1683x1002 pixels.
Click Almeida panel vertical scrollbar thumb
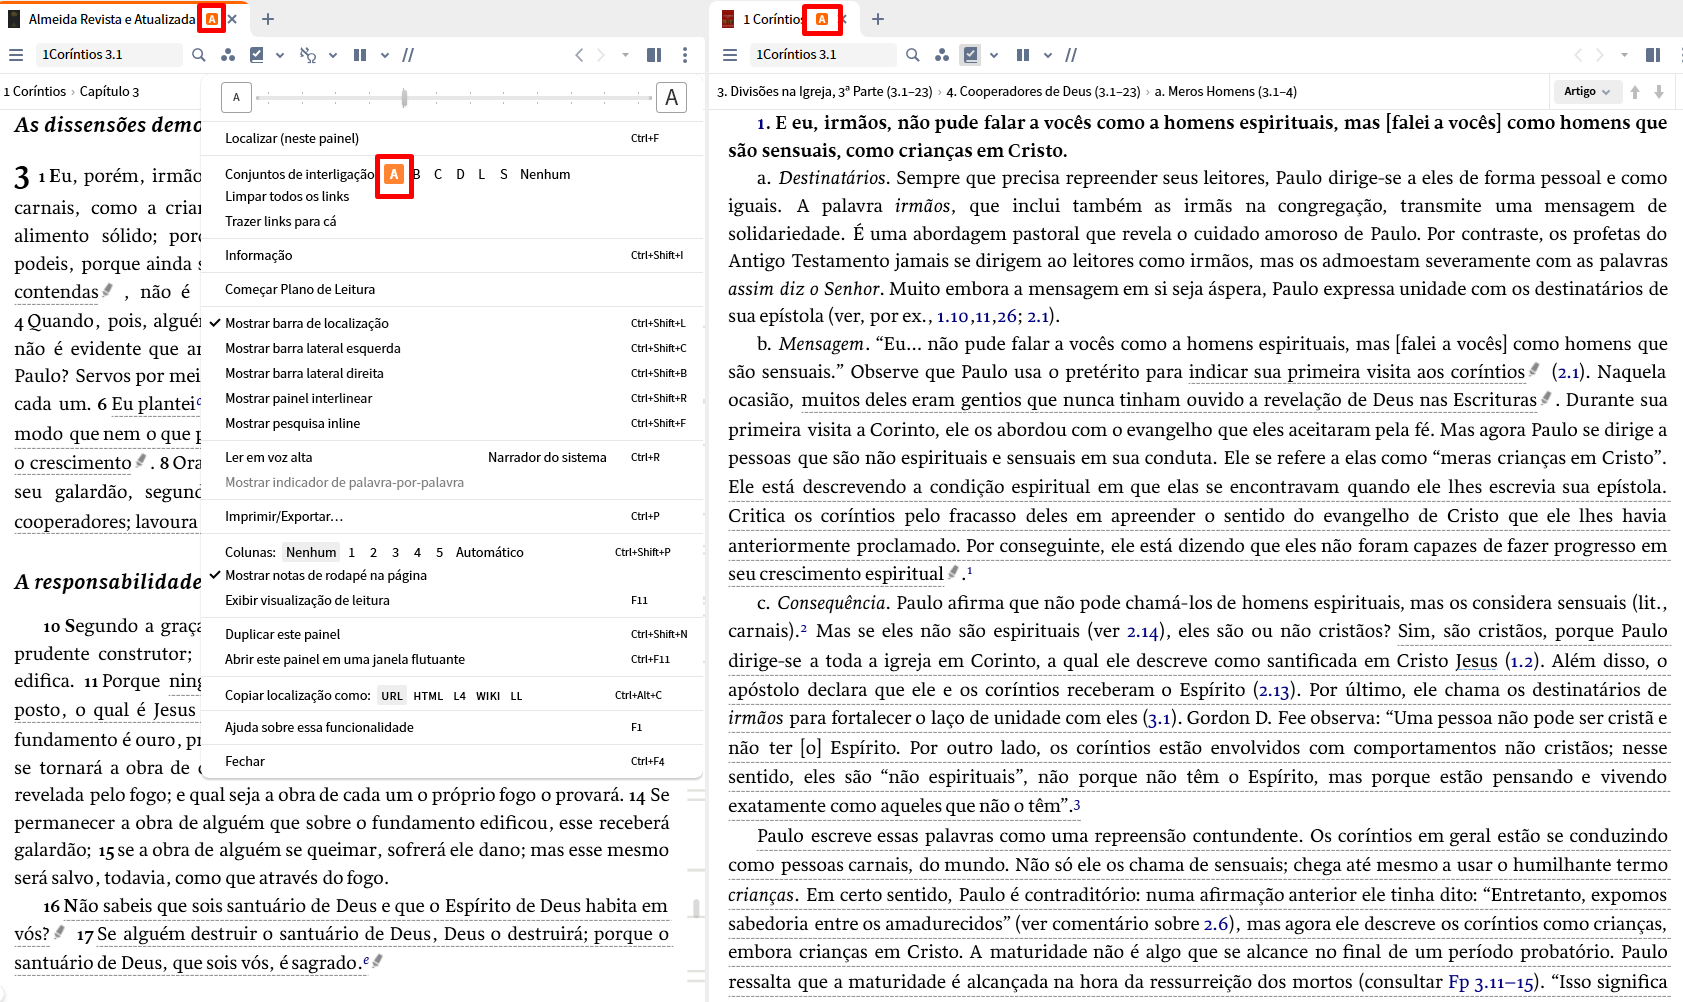[696, 908]
